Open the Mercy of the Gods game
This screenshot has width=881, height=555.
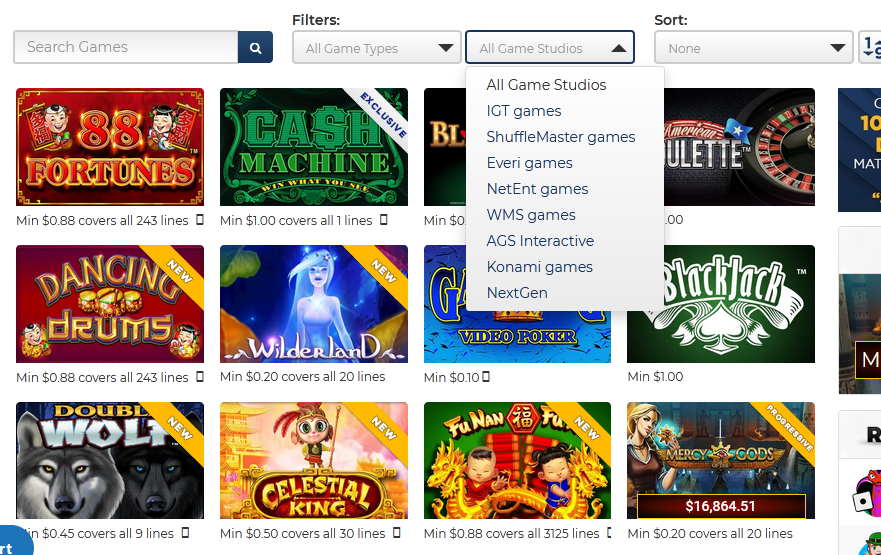click(721, 461)
